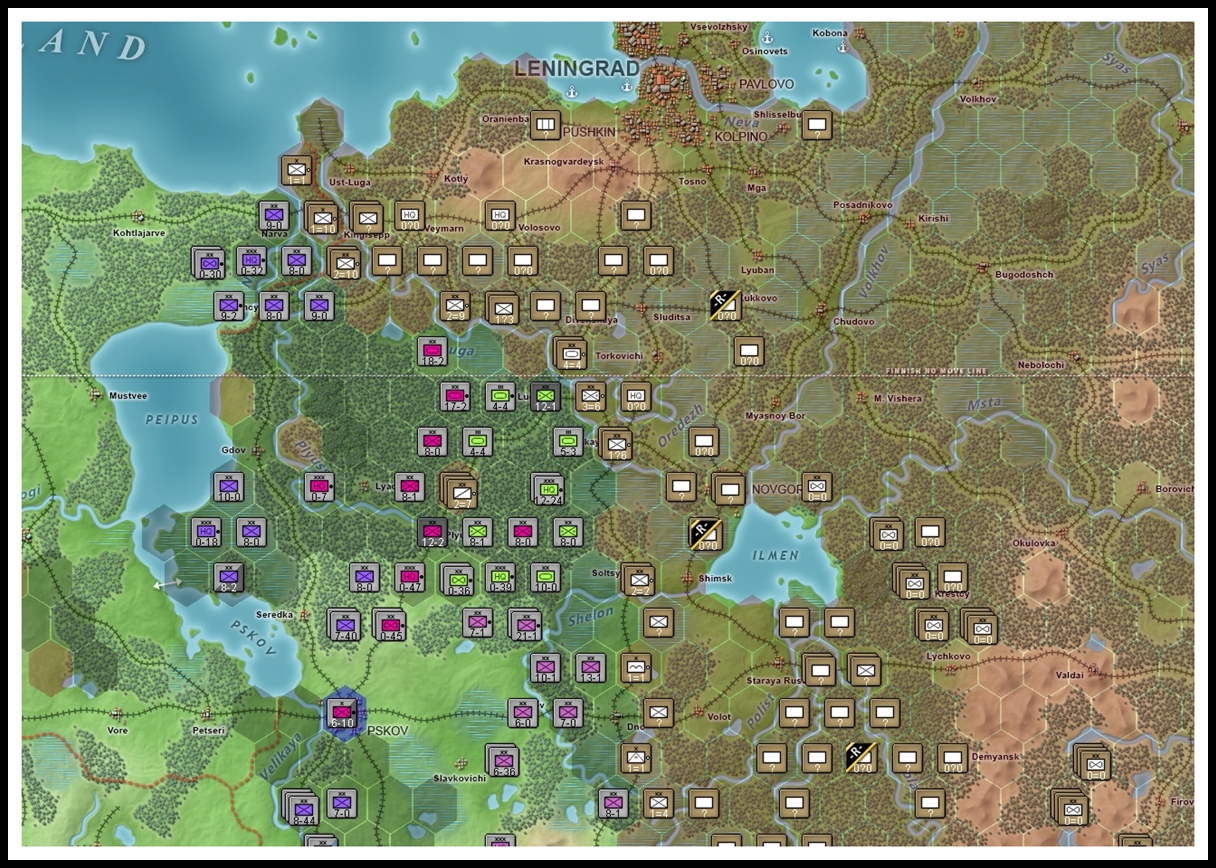Select the Soviet 2=10 stack east of Narva

345,263
